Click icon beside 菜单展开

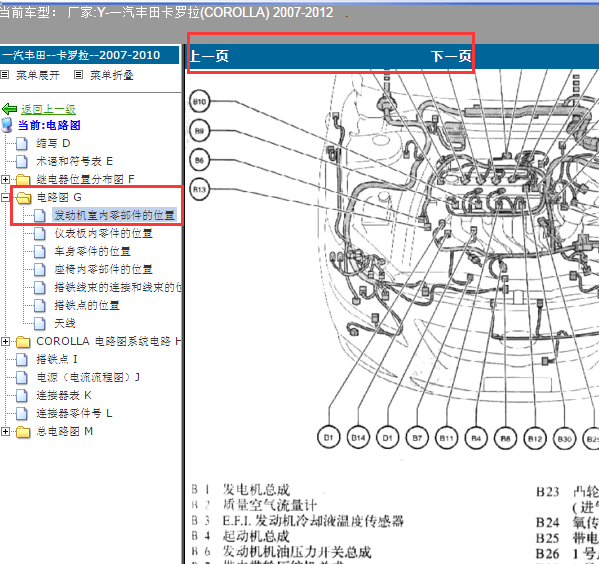[x=5, y=75]
